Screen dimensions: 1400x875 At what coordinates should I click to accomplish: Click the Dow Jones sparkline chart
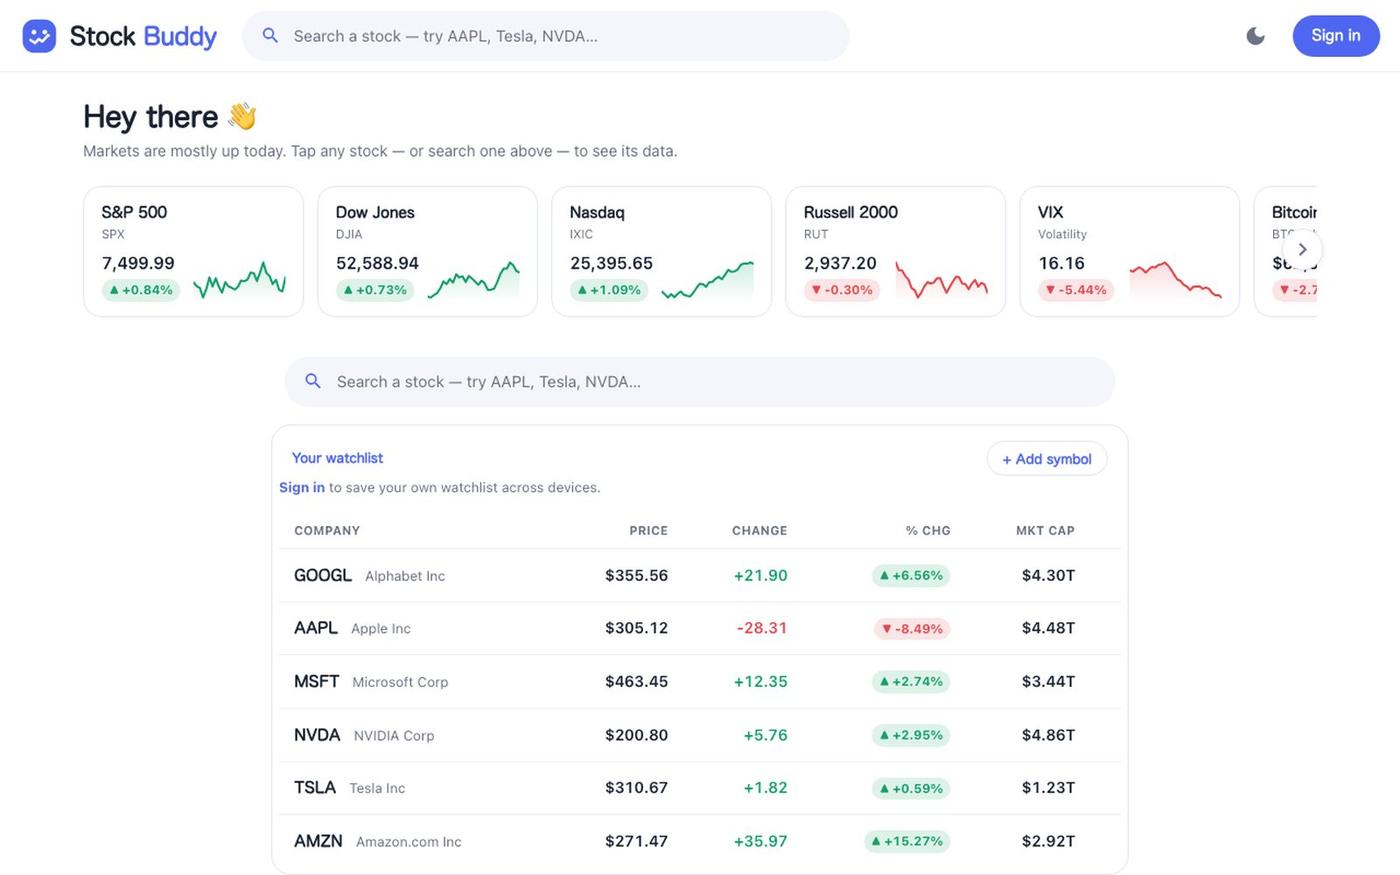[473, 280]
